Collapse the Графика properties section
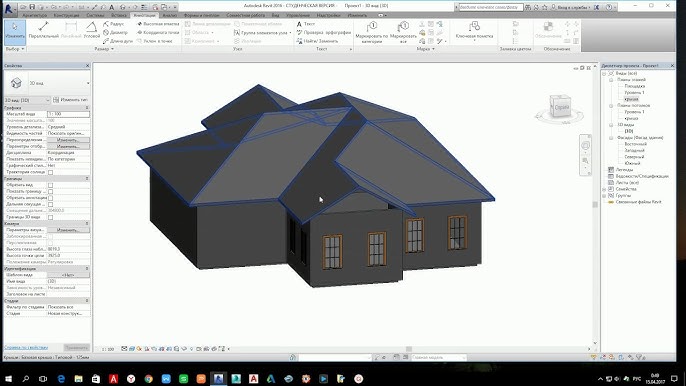686x386 pixels. (x=87, y=107)
